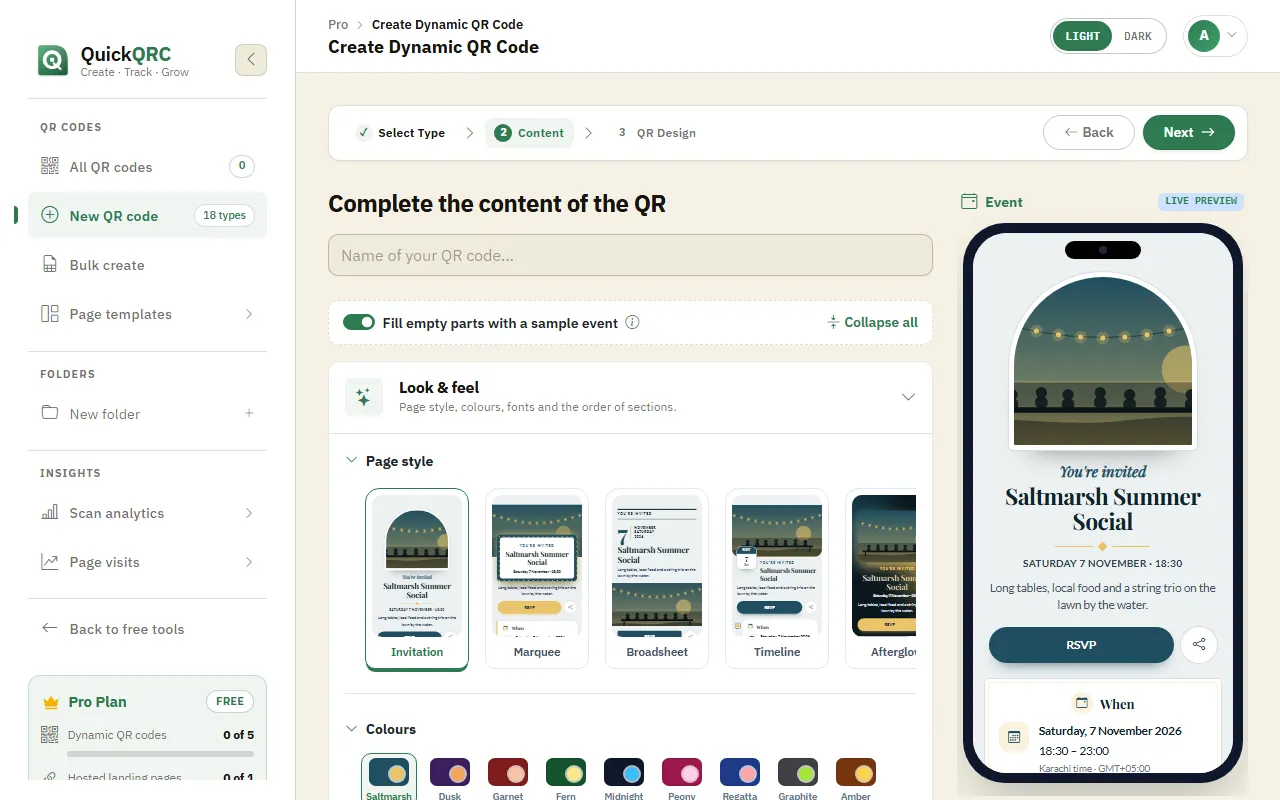Select the Content step

(530, 132)
